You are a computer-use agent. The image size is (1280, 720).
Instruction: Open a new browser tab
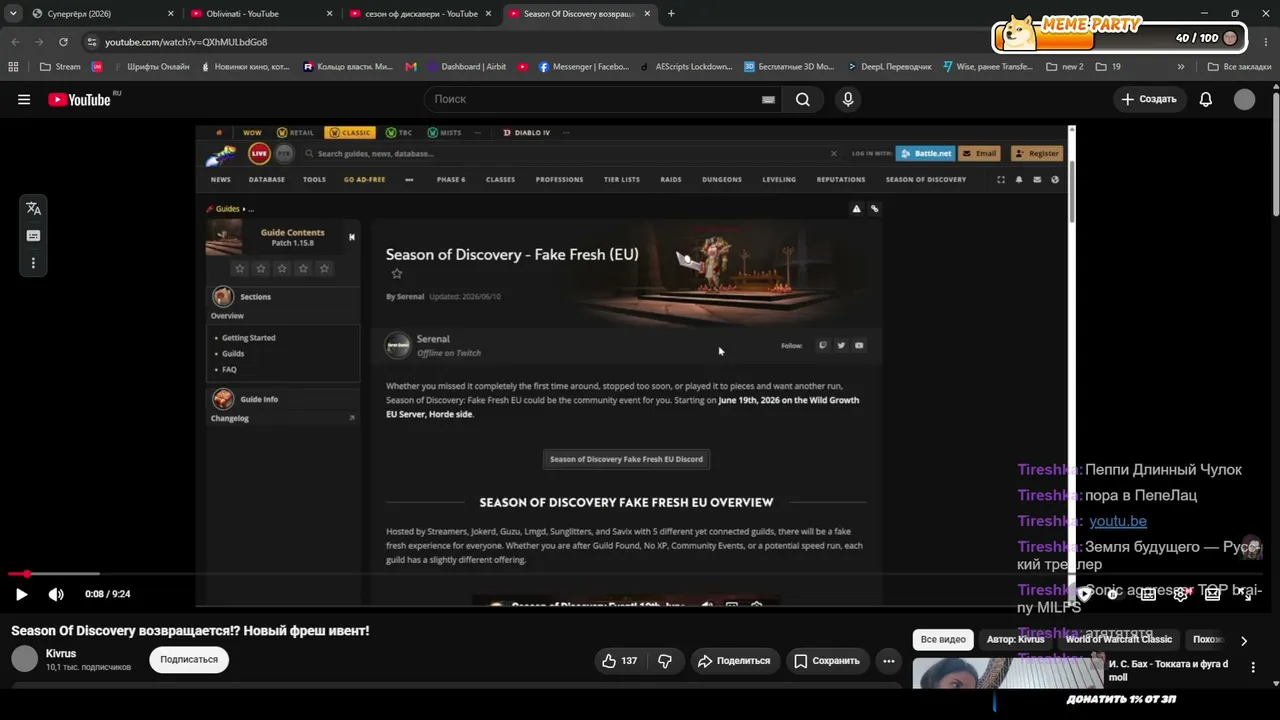coord(671,14)
